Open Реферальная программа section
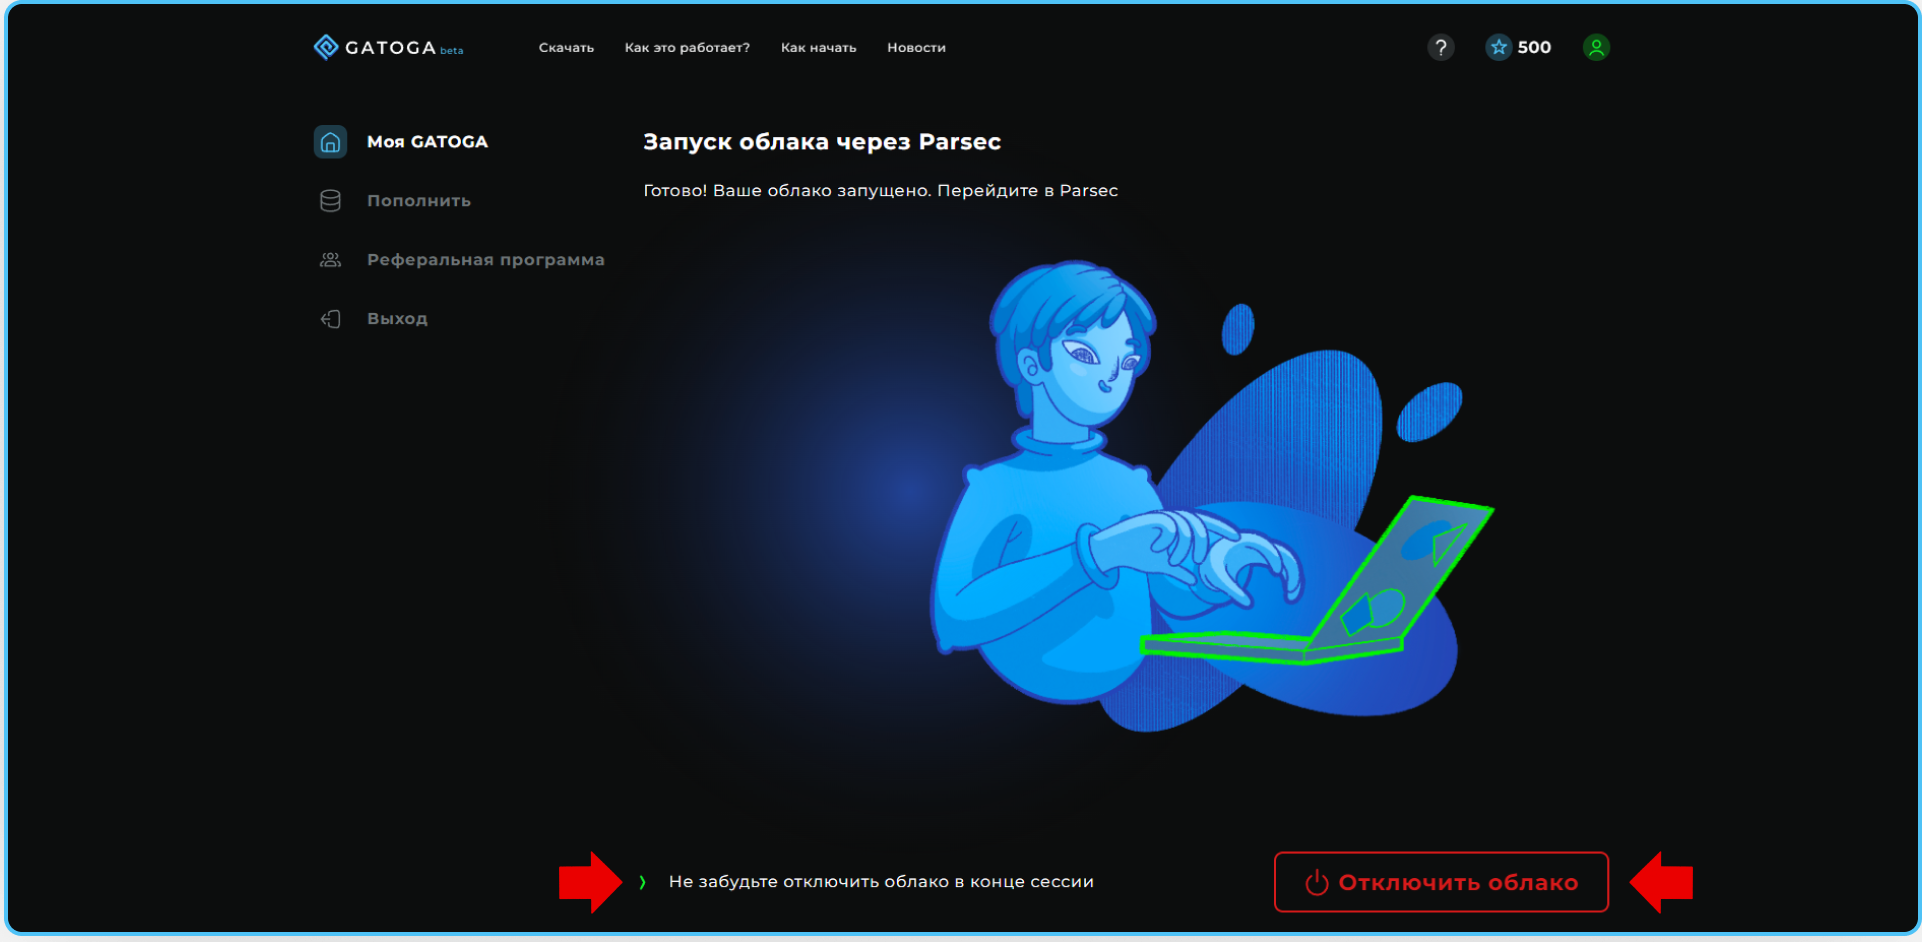The width and height of the screenshot is (1922, 942). click(x=486, y=260)
